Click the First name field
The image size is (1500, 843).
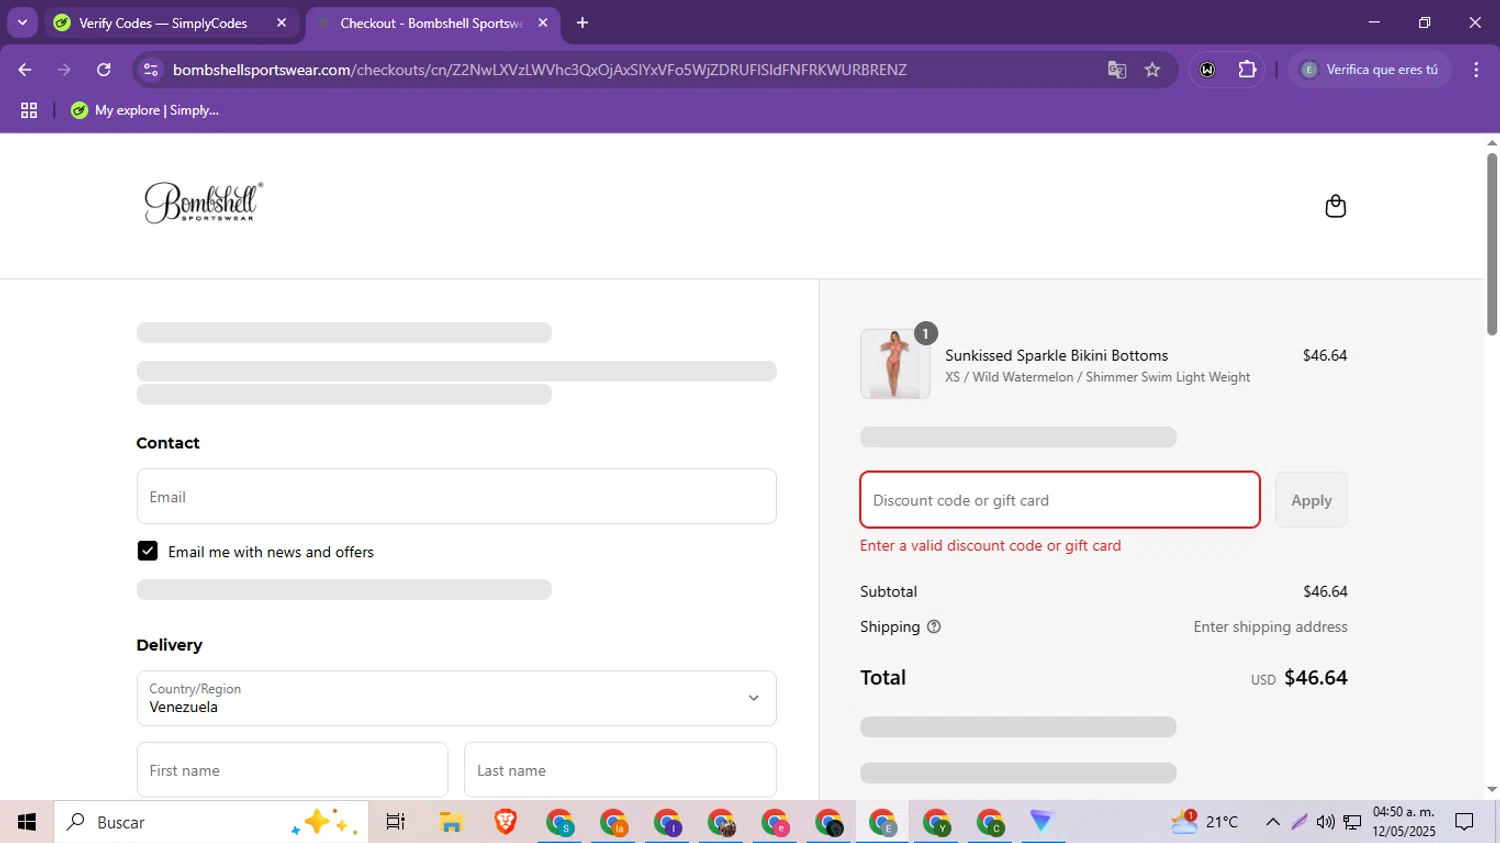(x=292, y=770)
